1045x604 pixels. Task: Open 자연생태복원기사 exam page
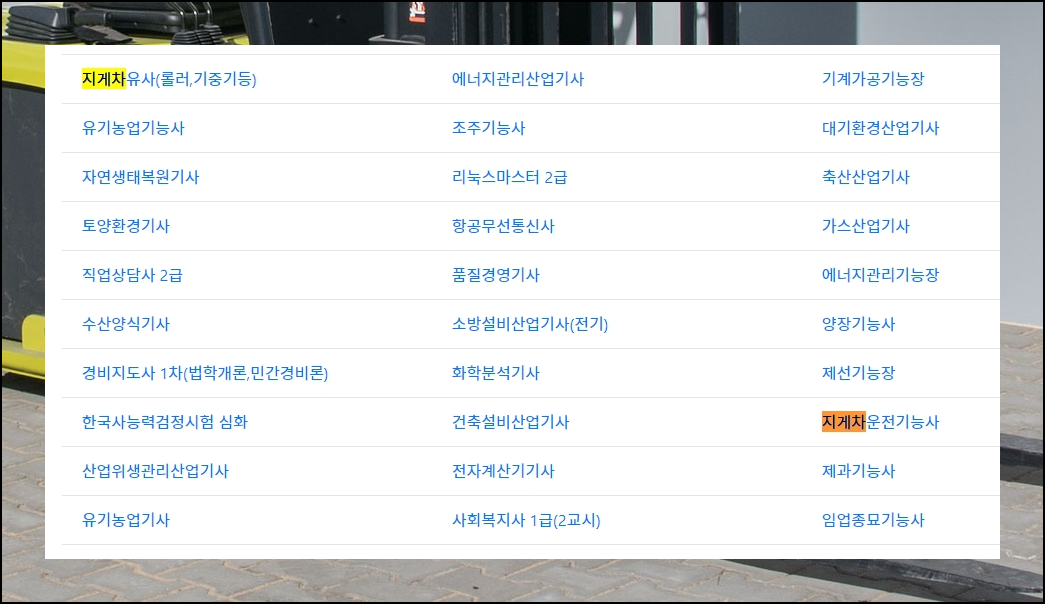tap(141, 177)
